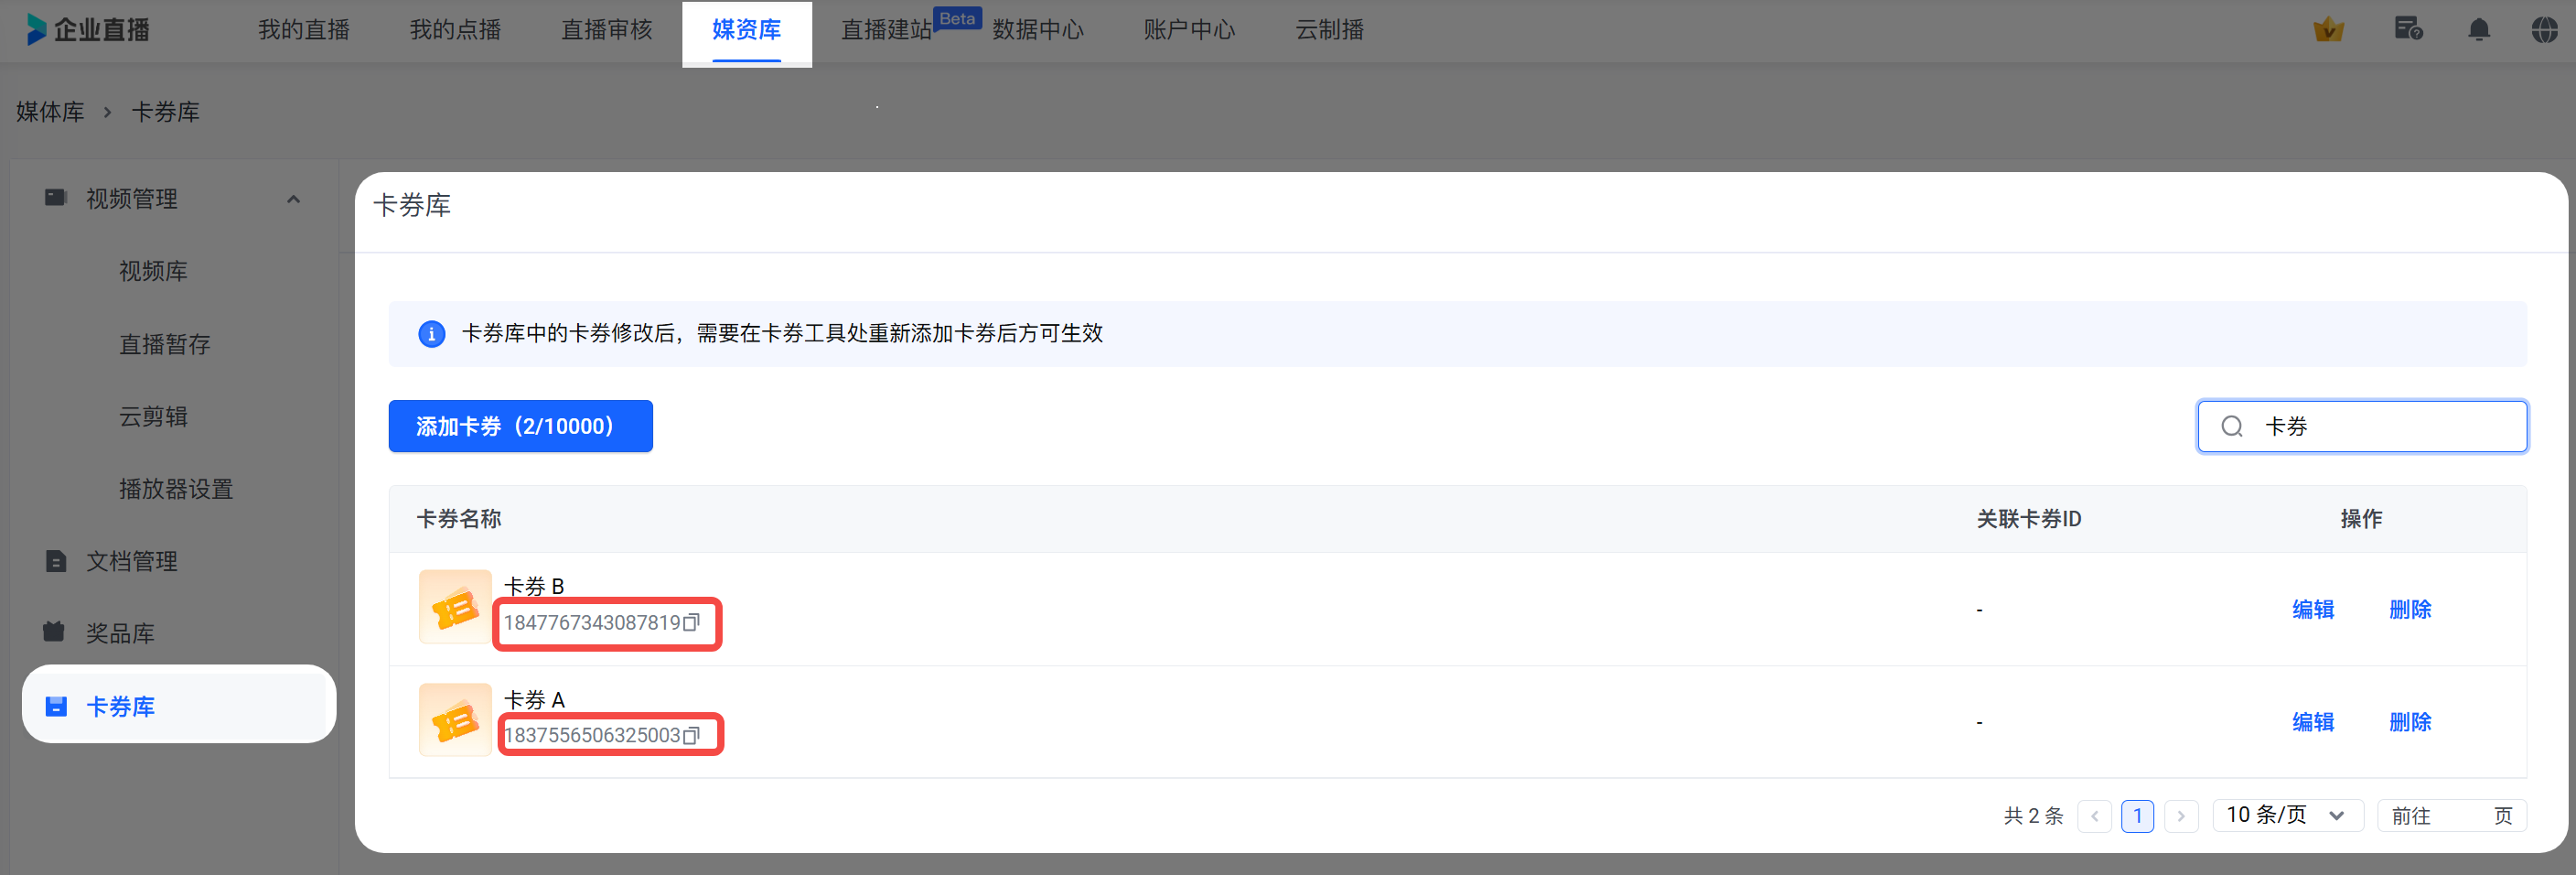The width and height of the screenshot is (2576, 875).
Task: Collapse the 视频管理 section
Action: [x=293, y=199]
